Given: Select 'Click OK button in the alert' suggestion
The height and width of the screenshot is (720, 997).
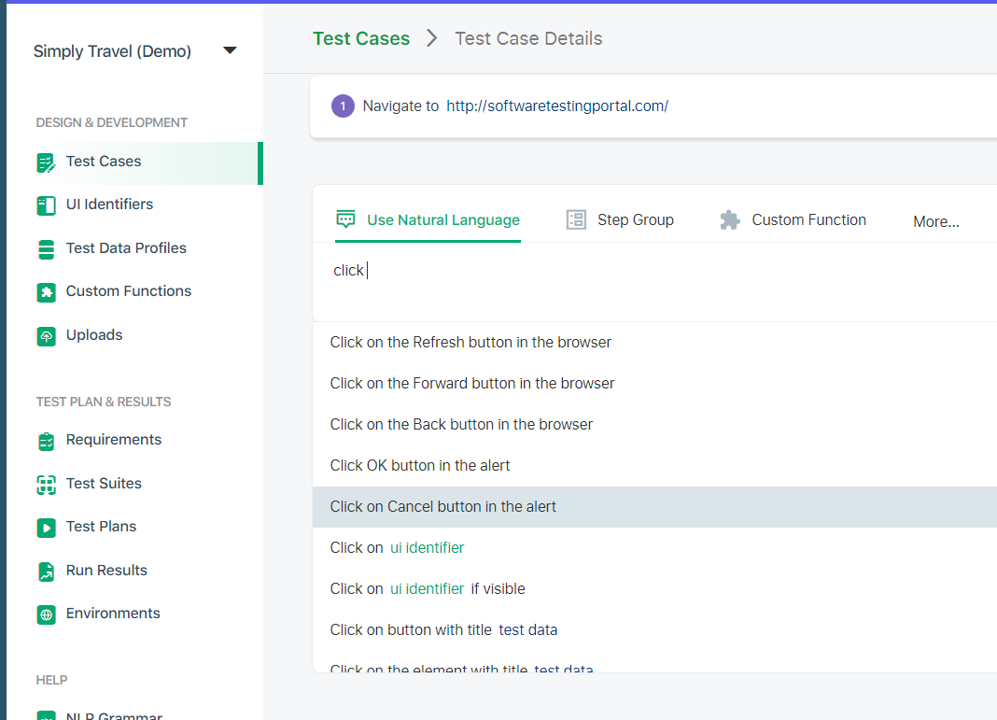Looking at the screenshot, I should 655,466.
